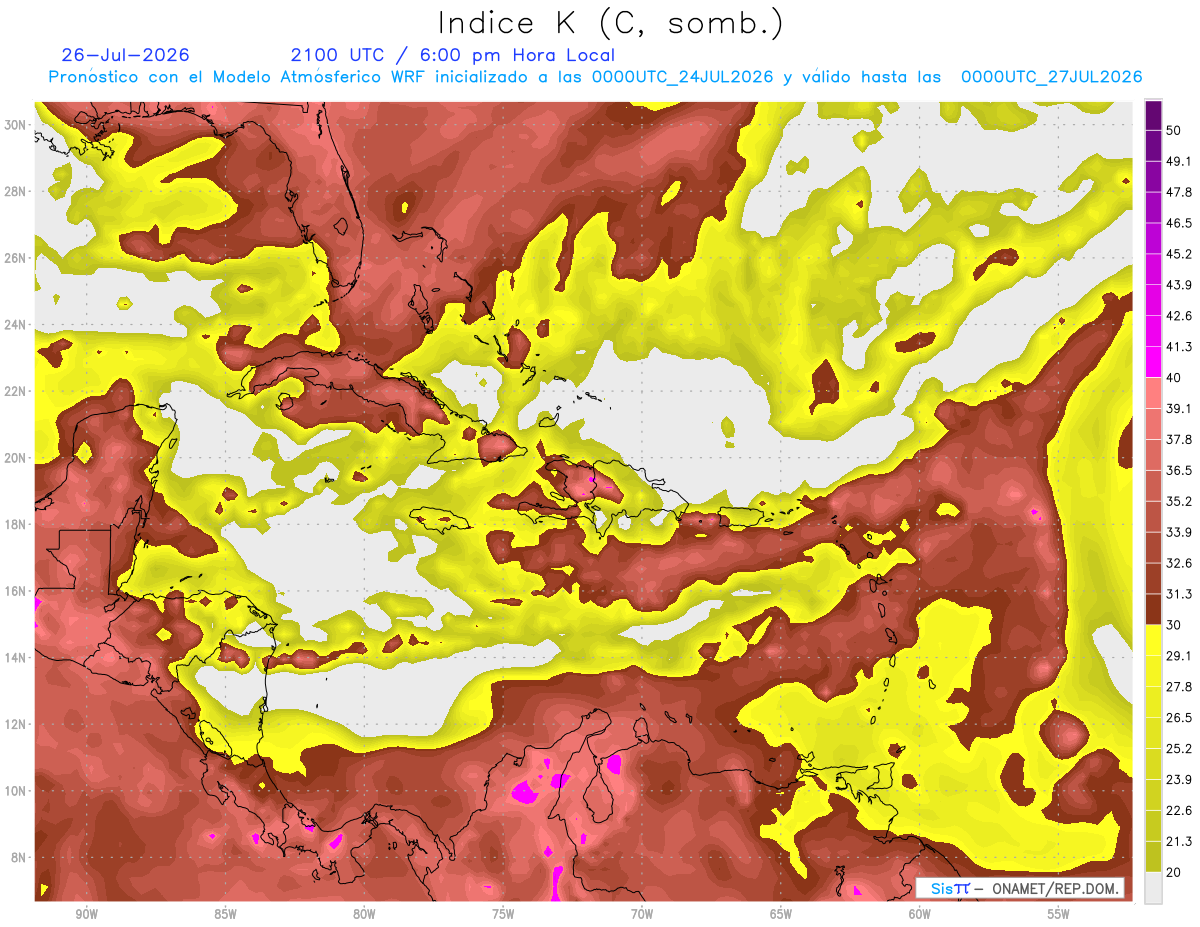Click the "75W" longitude label
The height and width of the screenshot is (927, 1200).
503,915
